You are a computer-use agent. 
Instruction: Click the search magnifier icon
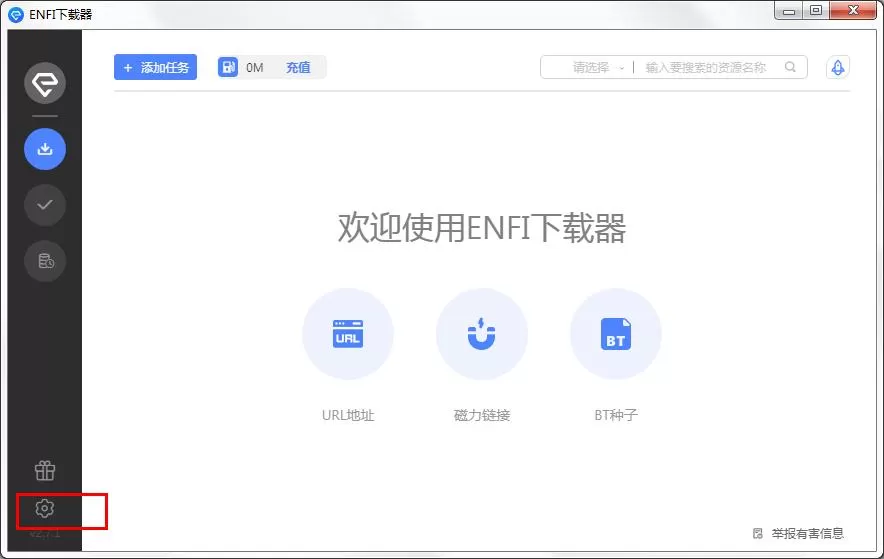[x=790, y=67]
